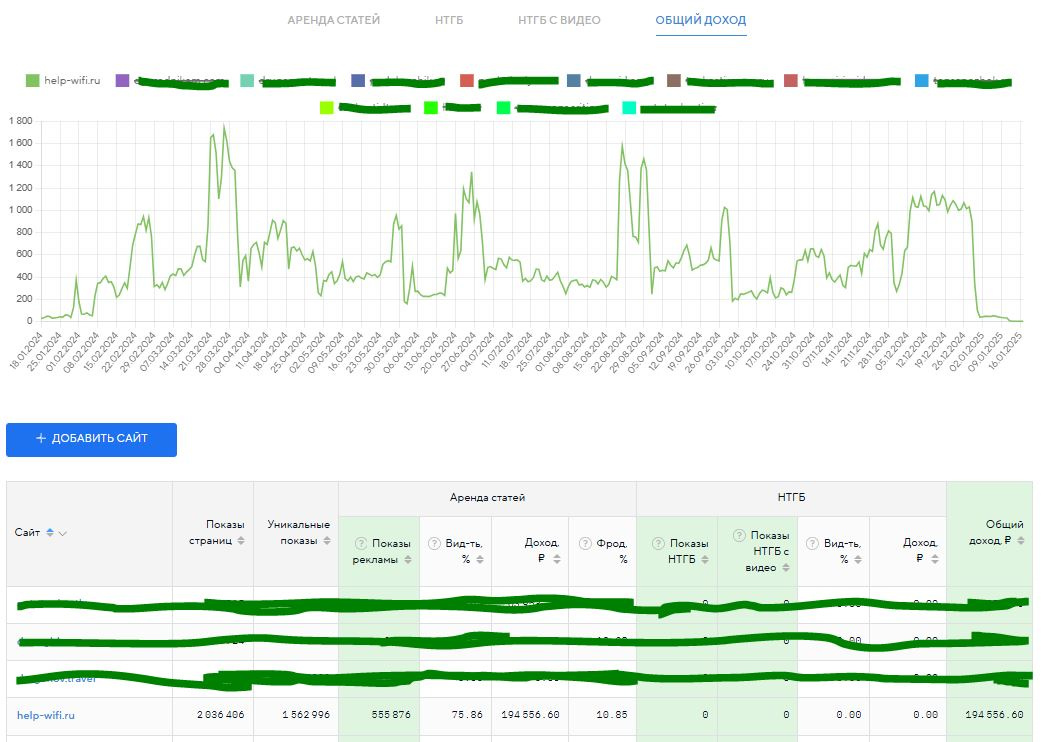Sort by Уникальные показы column
1041x742 pixels.
coord(327,541)
